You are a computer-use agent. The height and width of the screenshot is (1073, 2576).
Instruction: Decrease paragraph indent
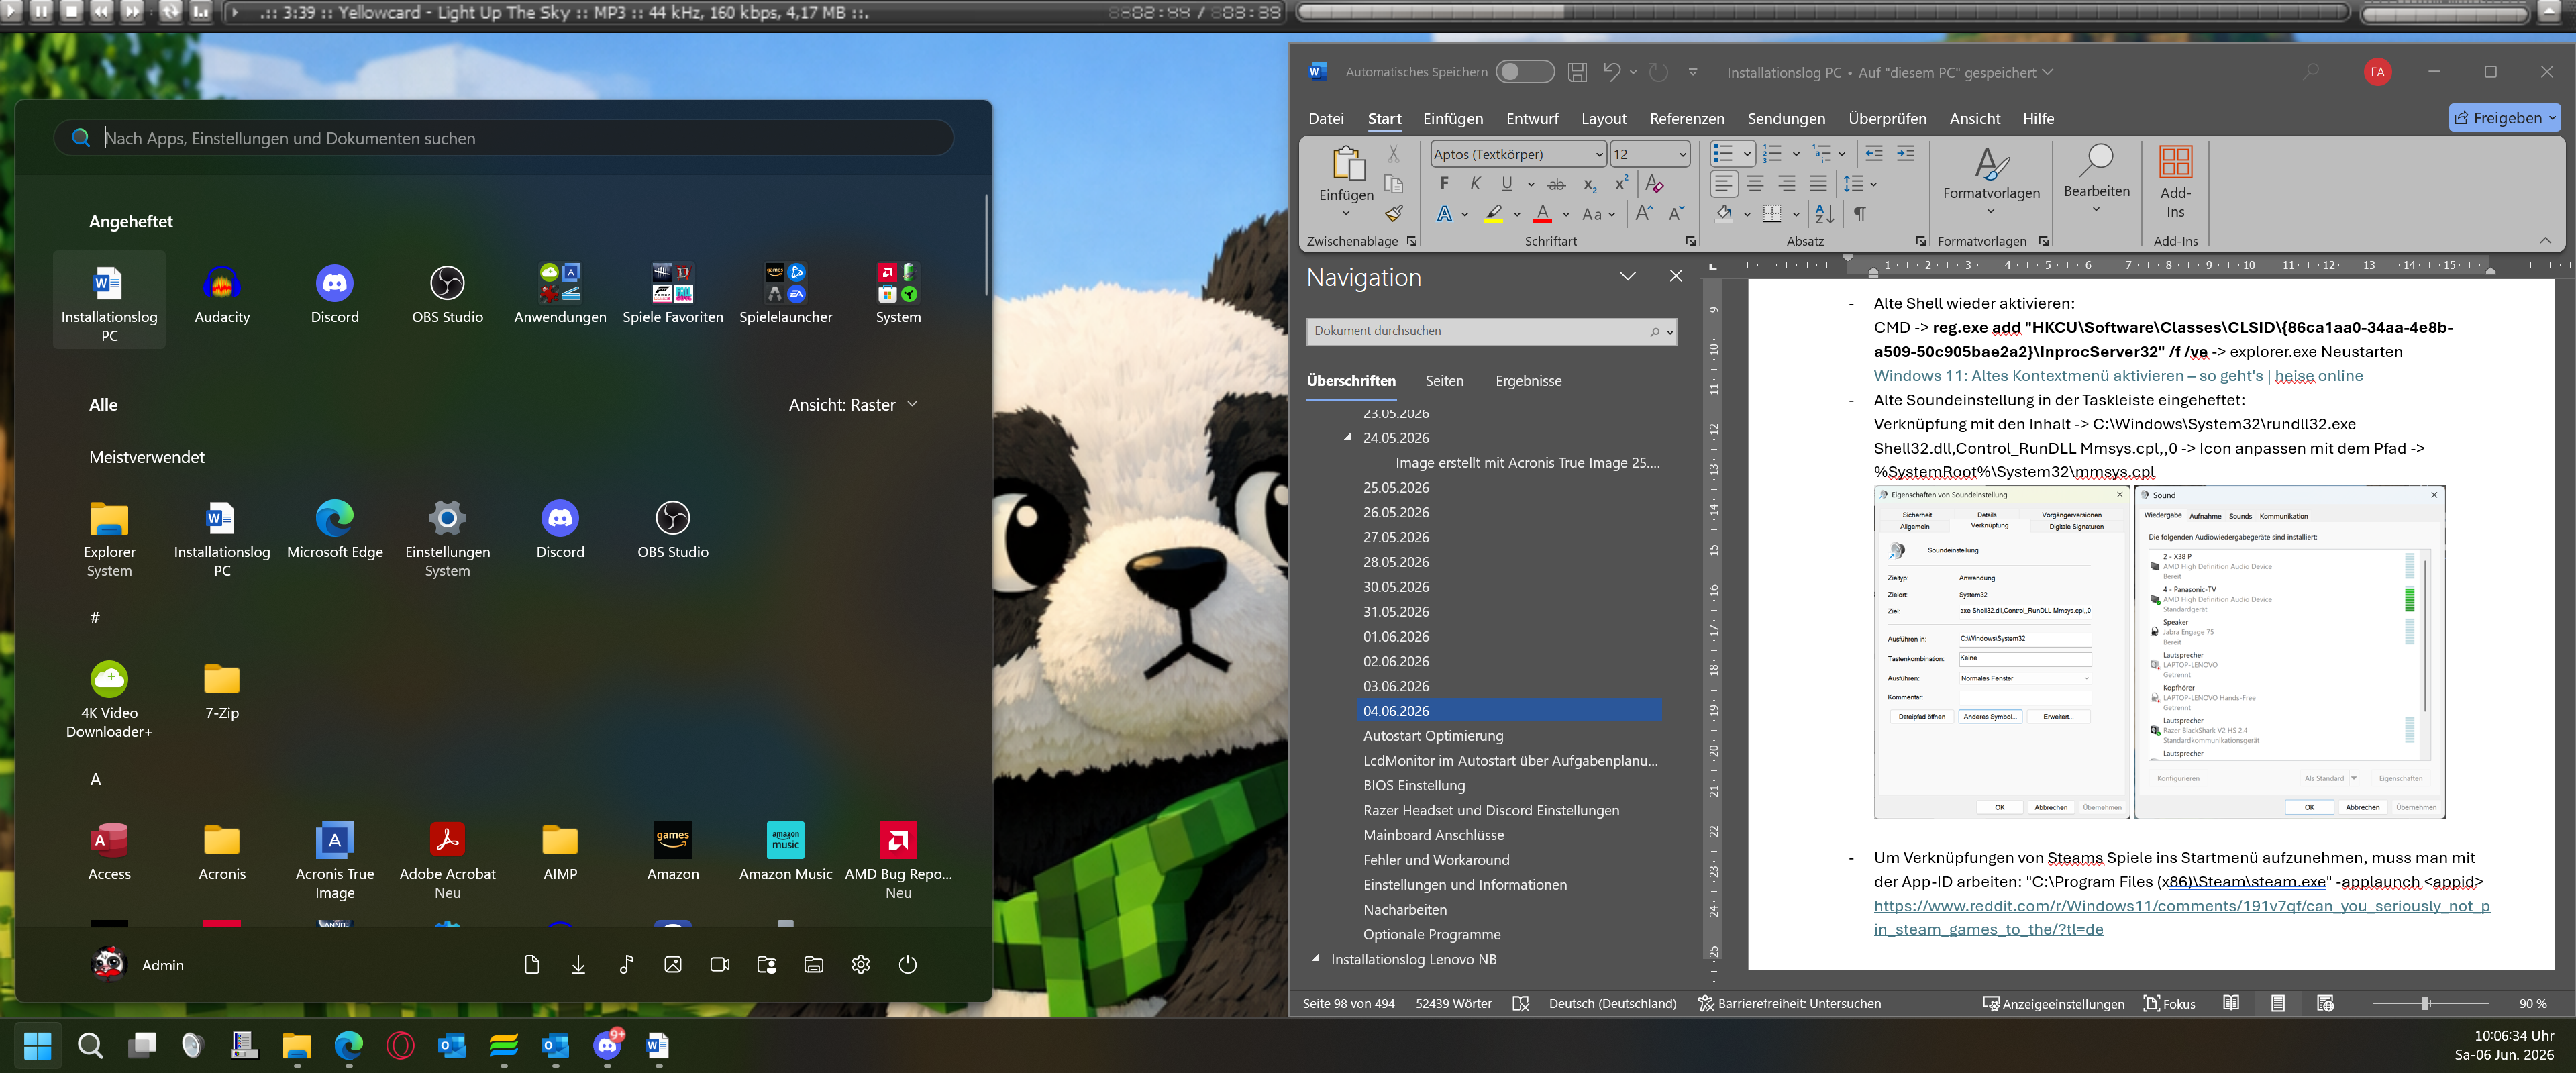(x=1874, y=154)
